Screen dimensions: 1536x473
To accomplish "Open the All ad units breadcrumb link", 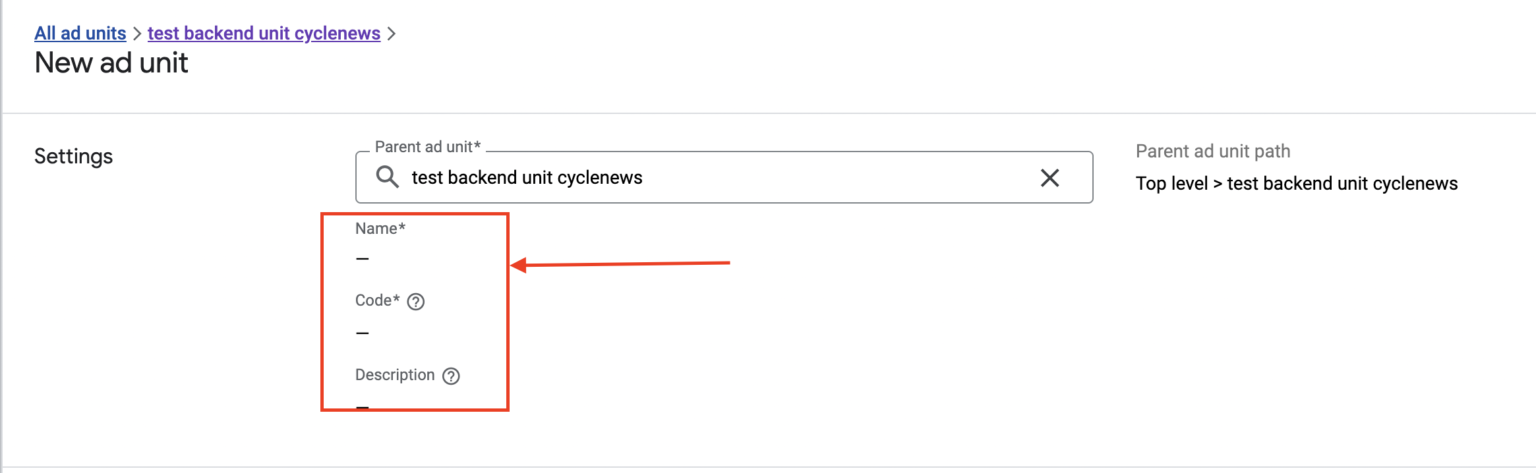I will [80, 33].
